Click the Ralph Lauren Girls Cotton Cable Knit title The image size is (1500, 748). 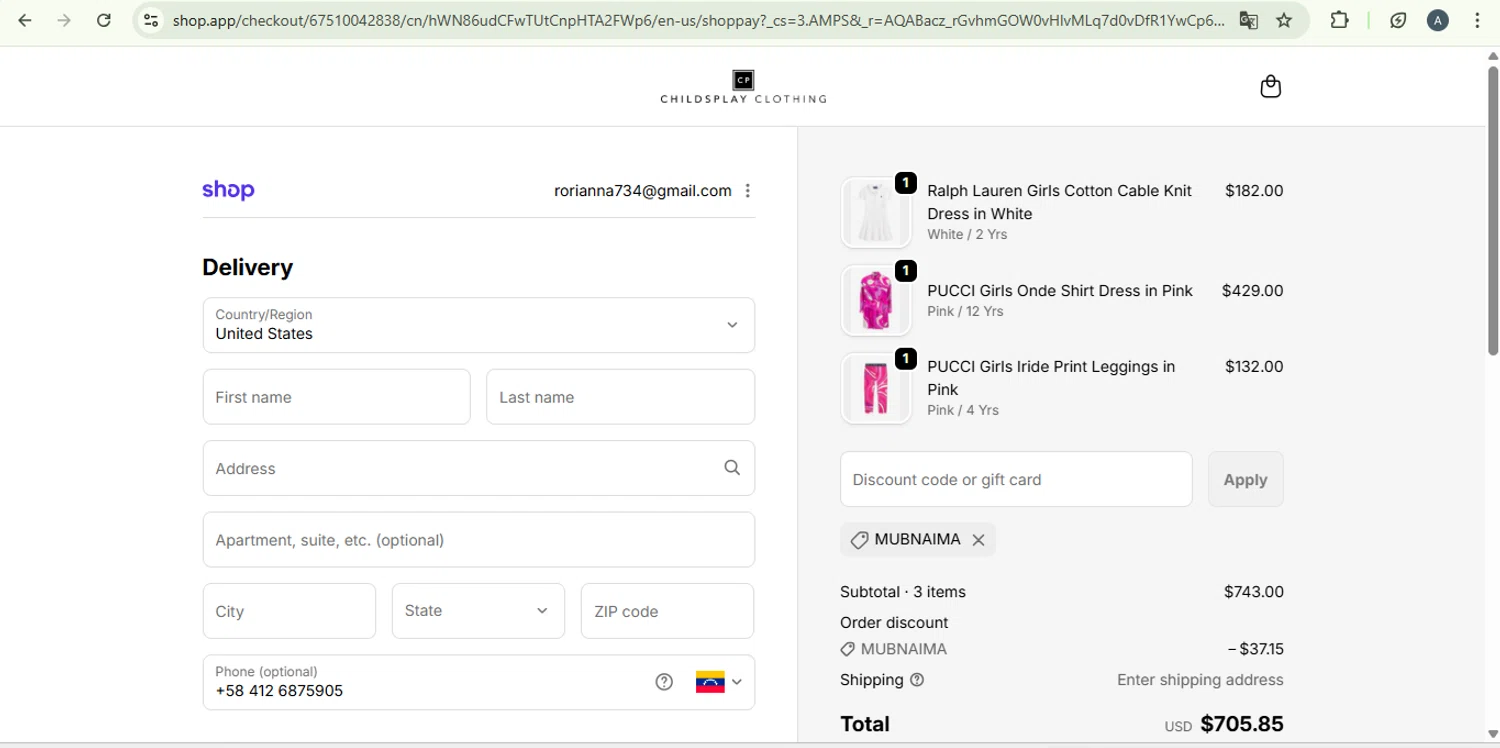1059,202
